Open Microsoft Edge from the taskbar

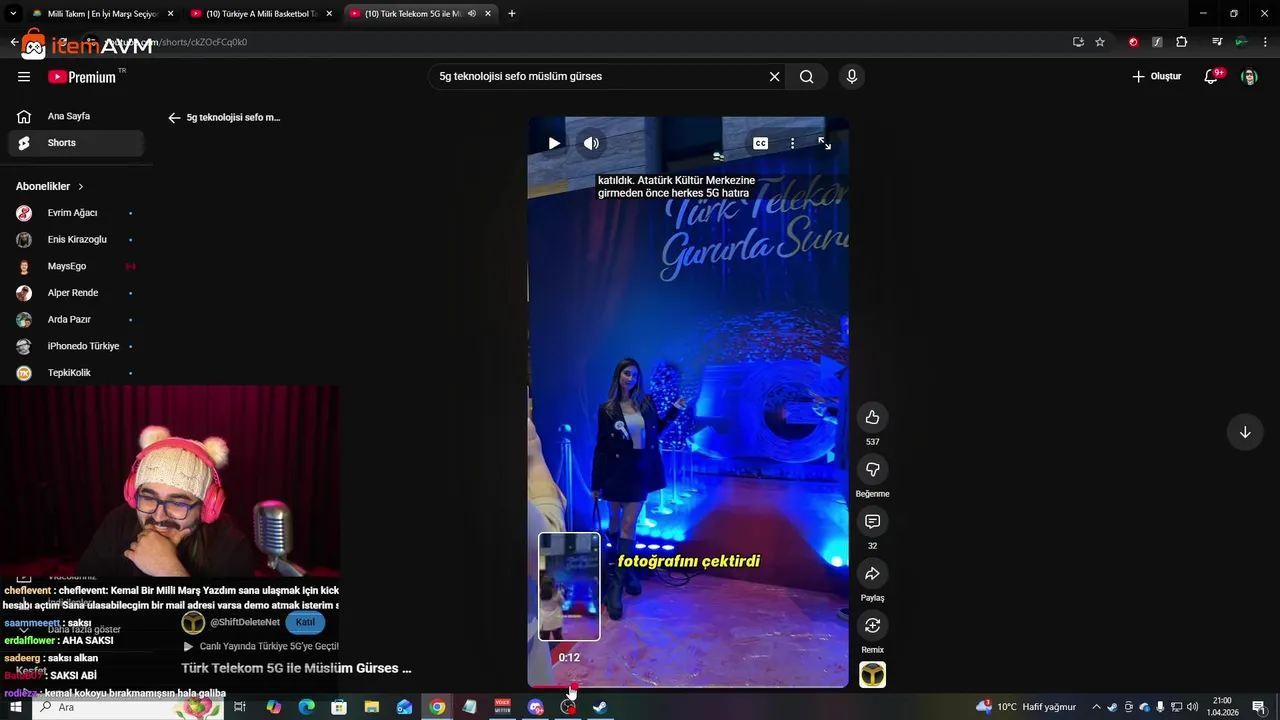point(307,707)
